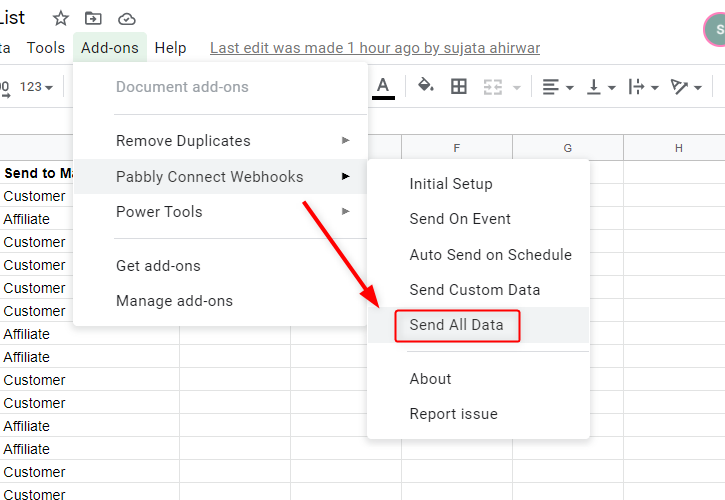Viewport: 725px width, 500px height.
Task: Expand the merge cells dropdown arrow
Action: [517, 87]
